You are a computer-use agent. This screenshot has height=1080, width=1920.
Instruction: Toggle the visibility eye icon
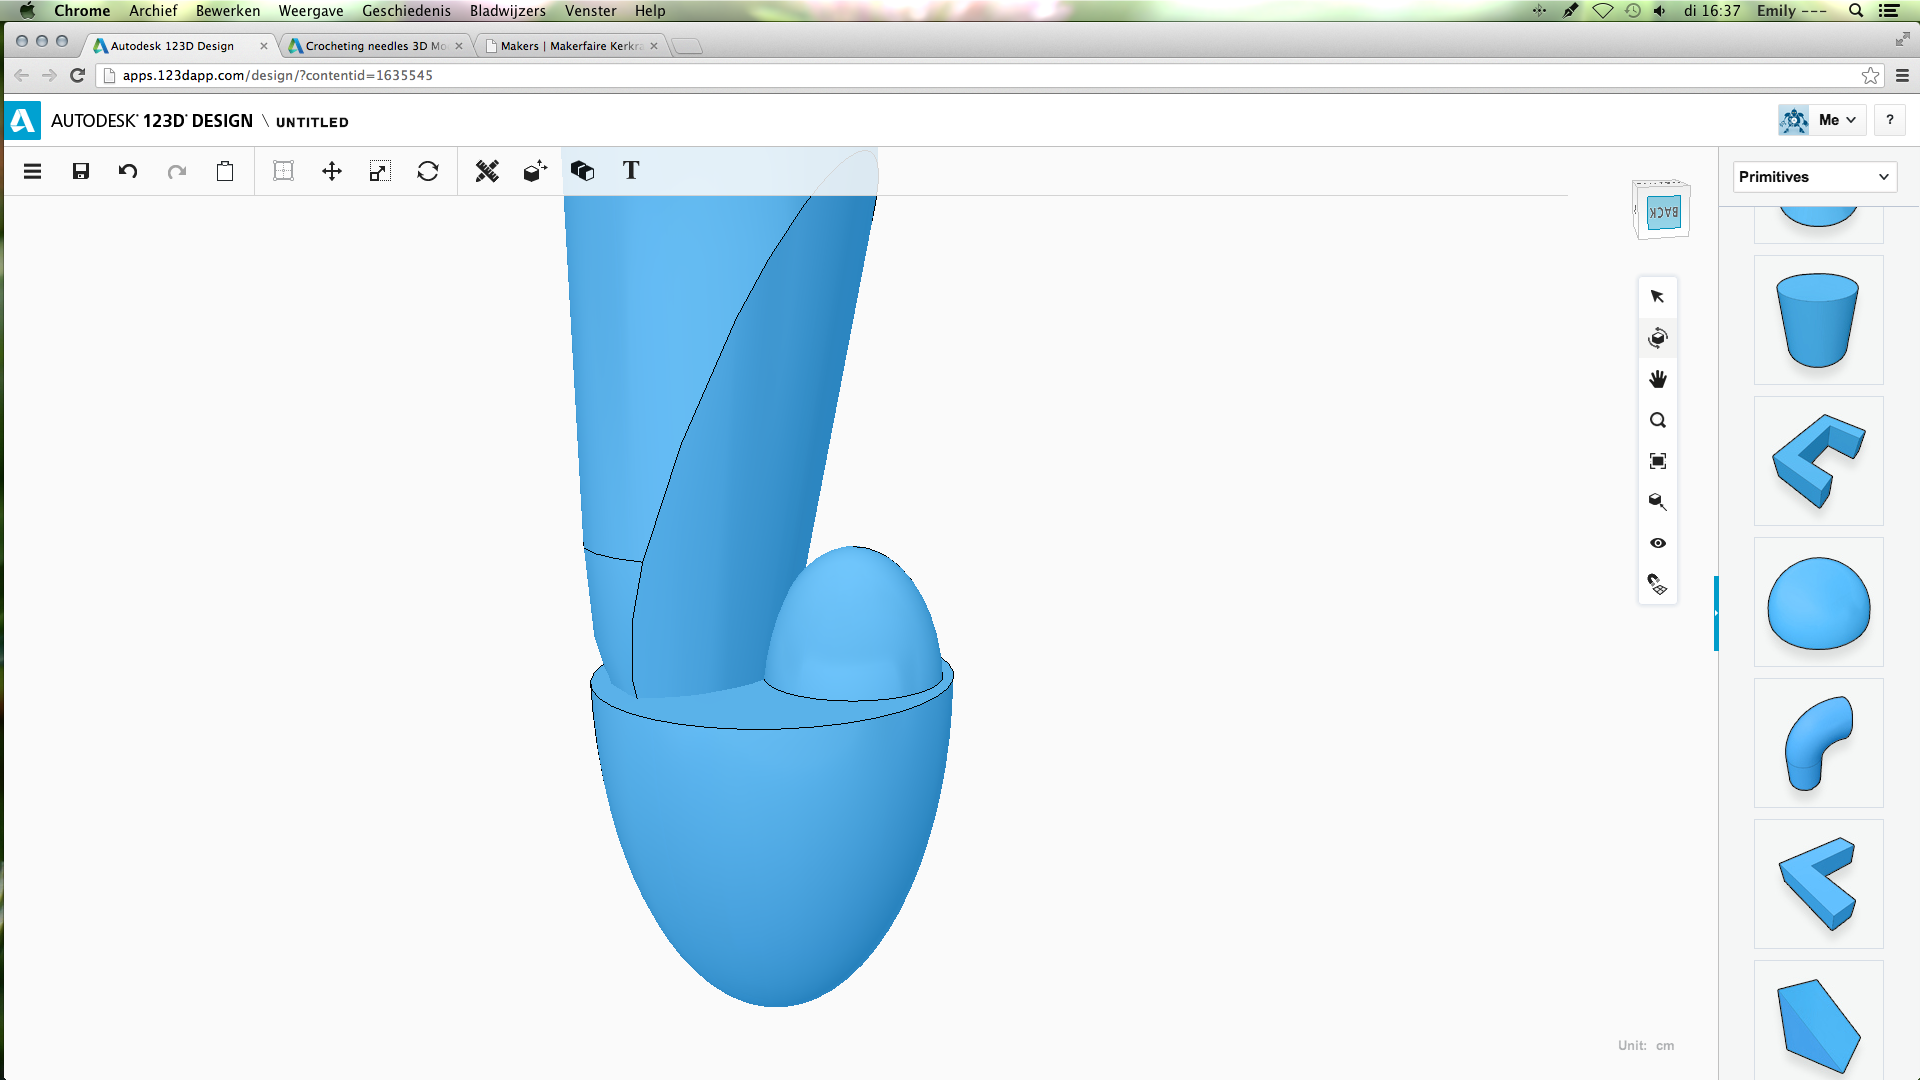coord(1658,543)
